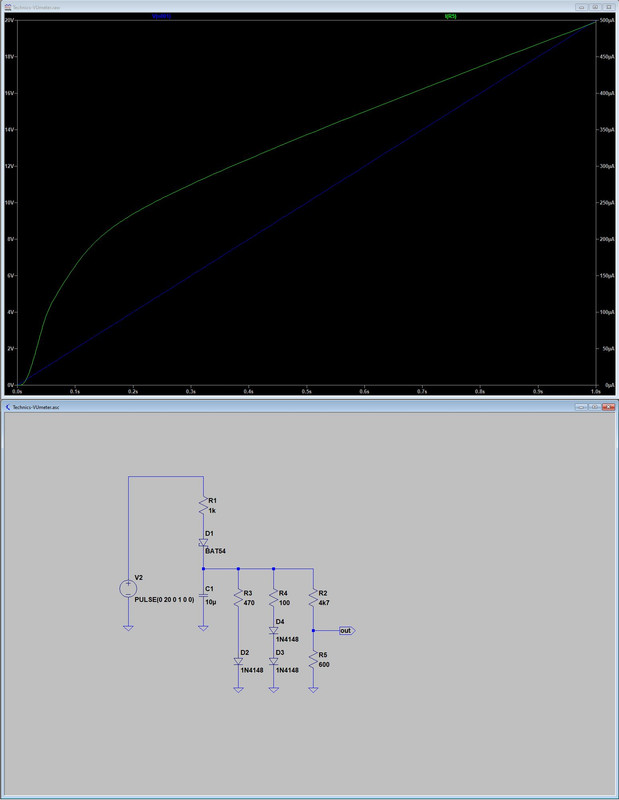The height and width of the screenshot is (800, 619).
Task: Click the 250µA right axis label
Action: coord(607,203)
